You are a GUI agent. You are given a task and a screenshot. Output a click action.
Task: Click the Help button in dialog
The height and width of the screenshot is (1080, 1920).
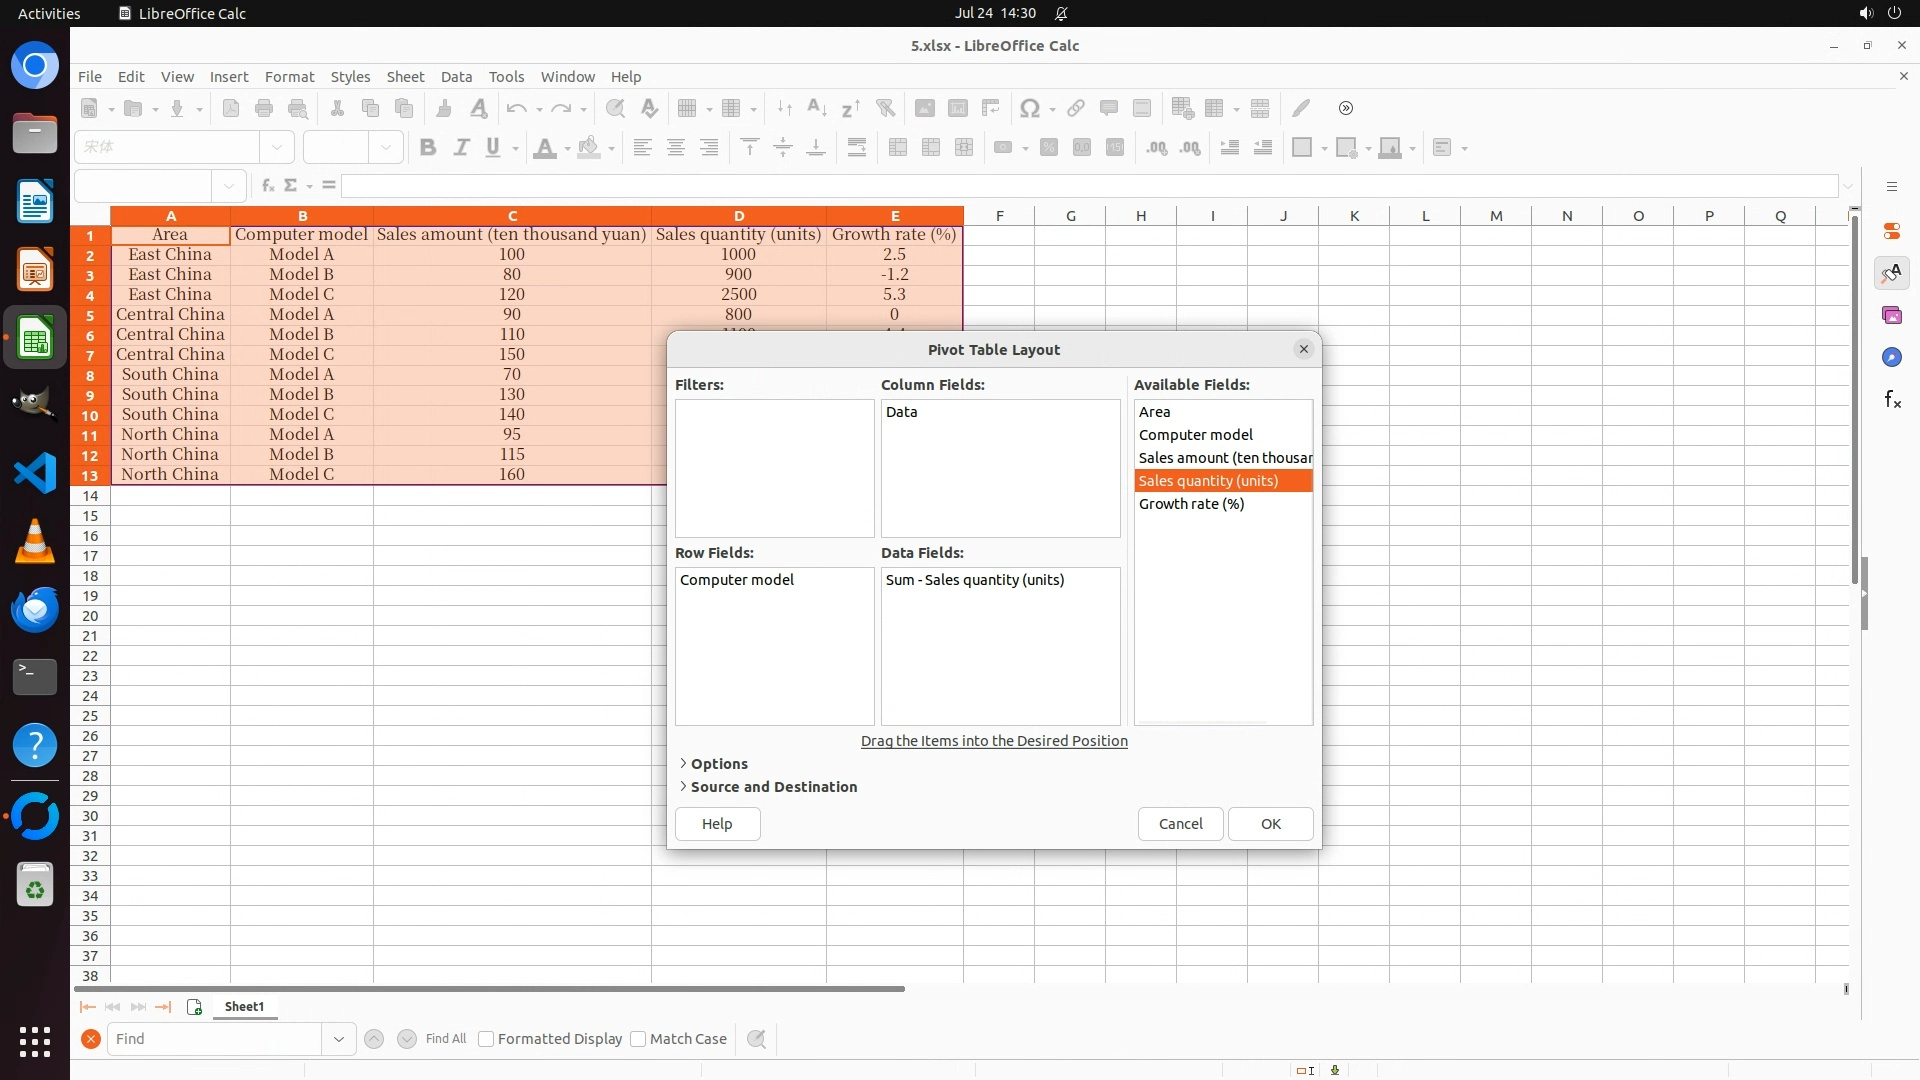click(717, 824)
